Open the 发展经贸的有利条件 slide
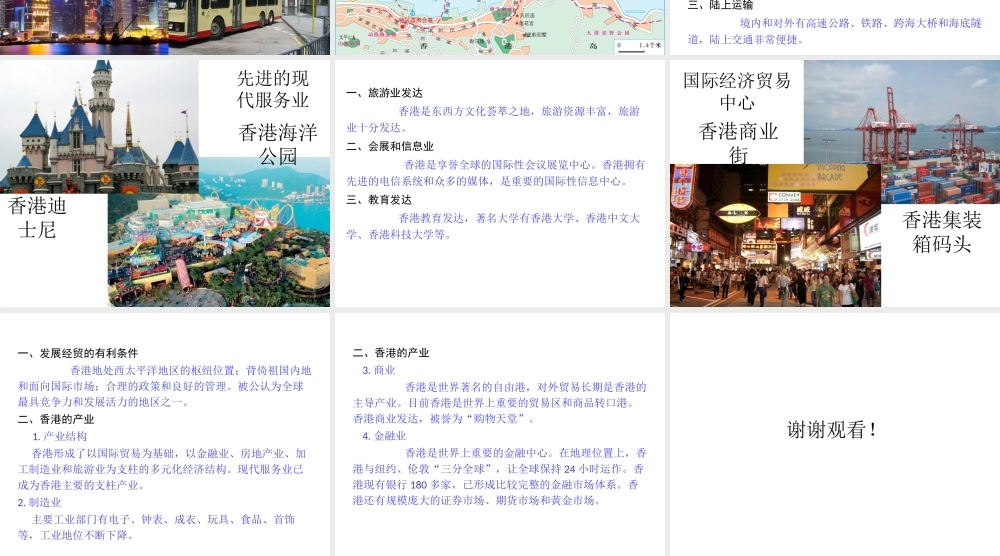Image resolution: width=1000 pixels, height=556 pixels. 165,434
